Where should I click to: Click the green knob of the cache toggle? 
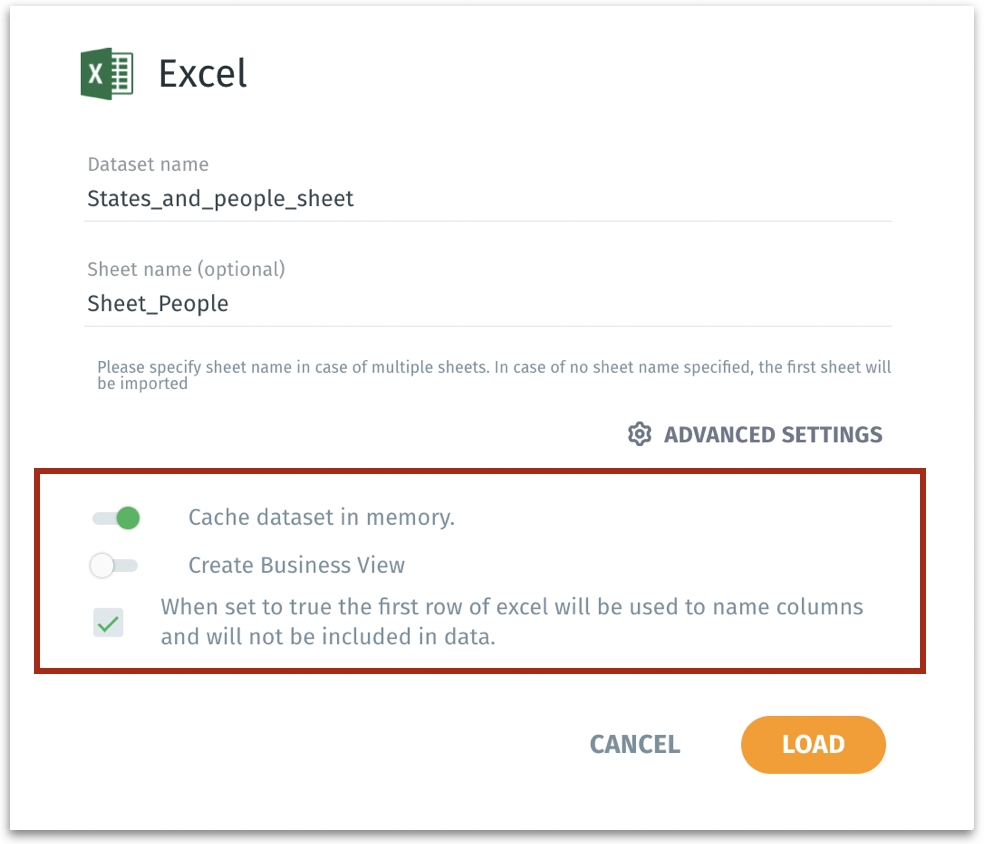127,518
